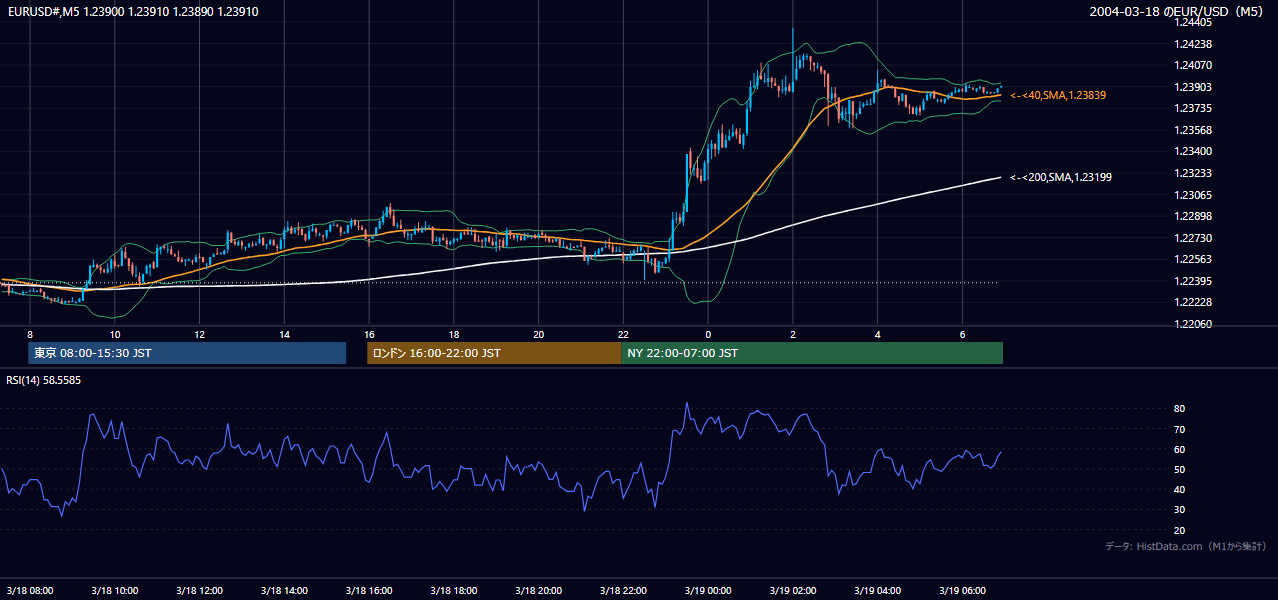Click the 3/18 14:00 date label
The width and height of the screenshot is (1278, 600).
pos(285,591)
